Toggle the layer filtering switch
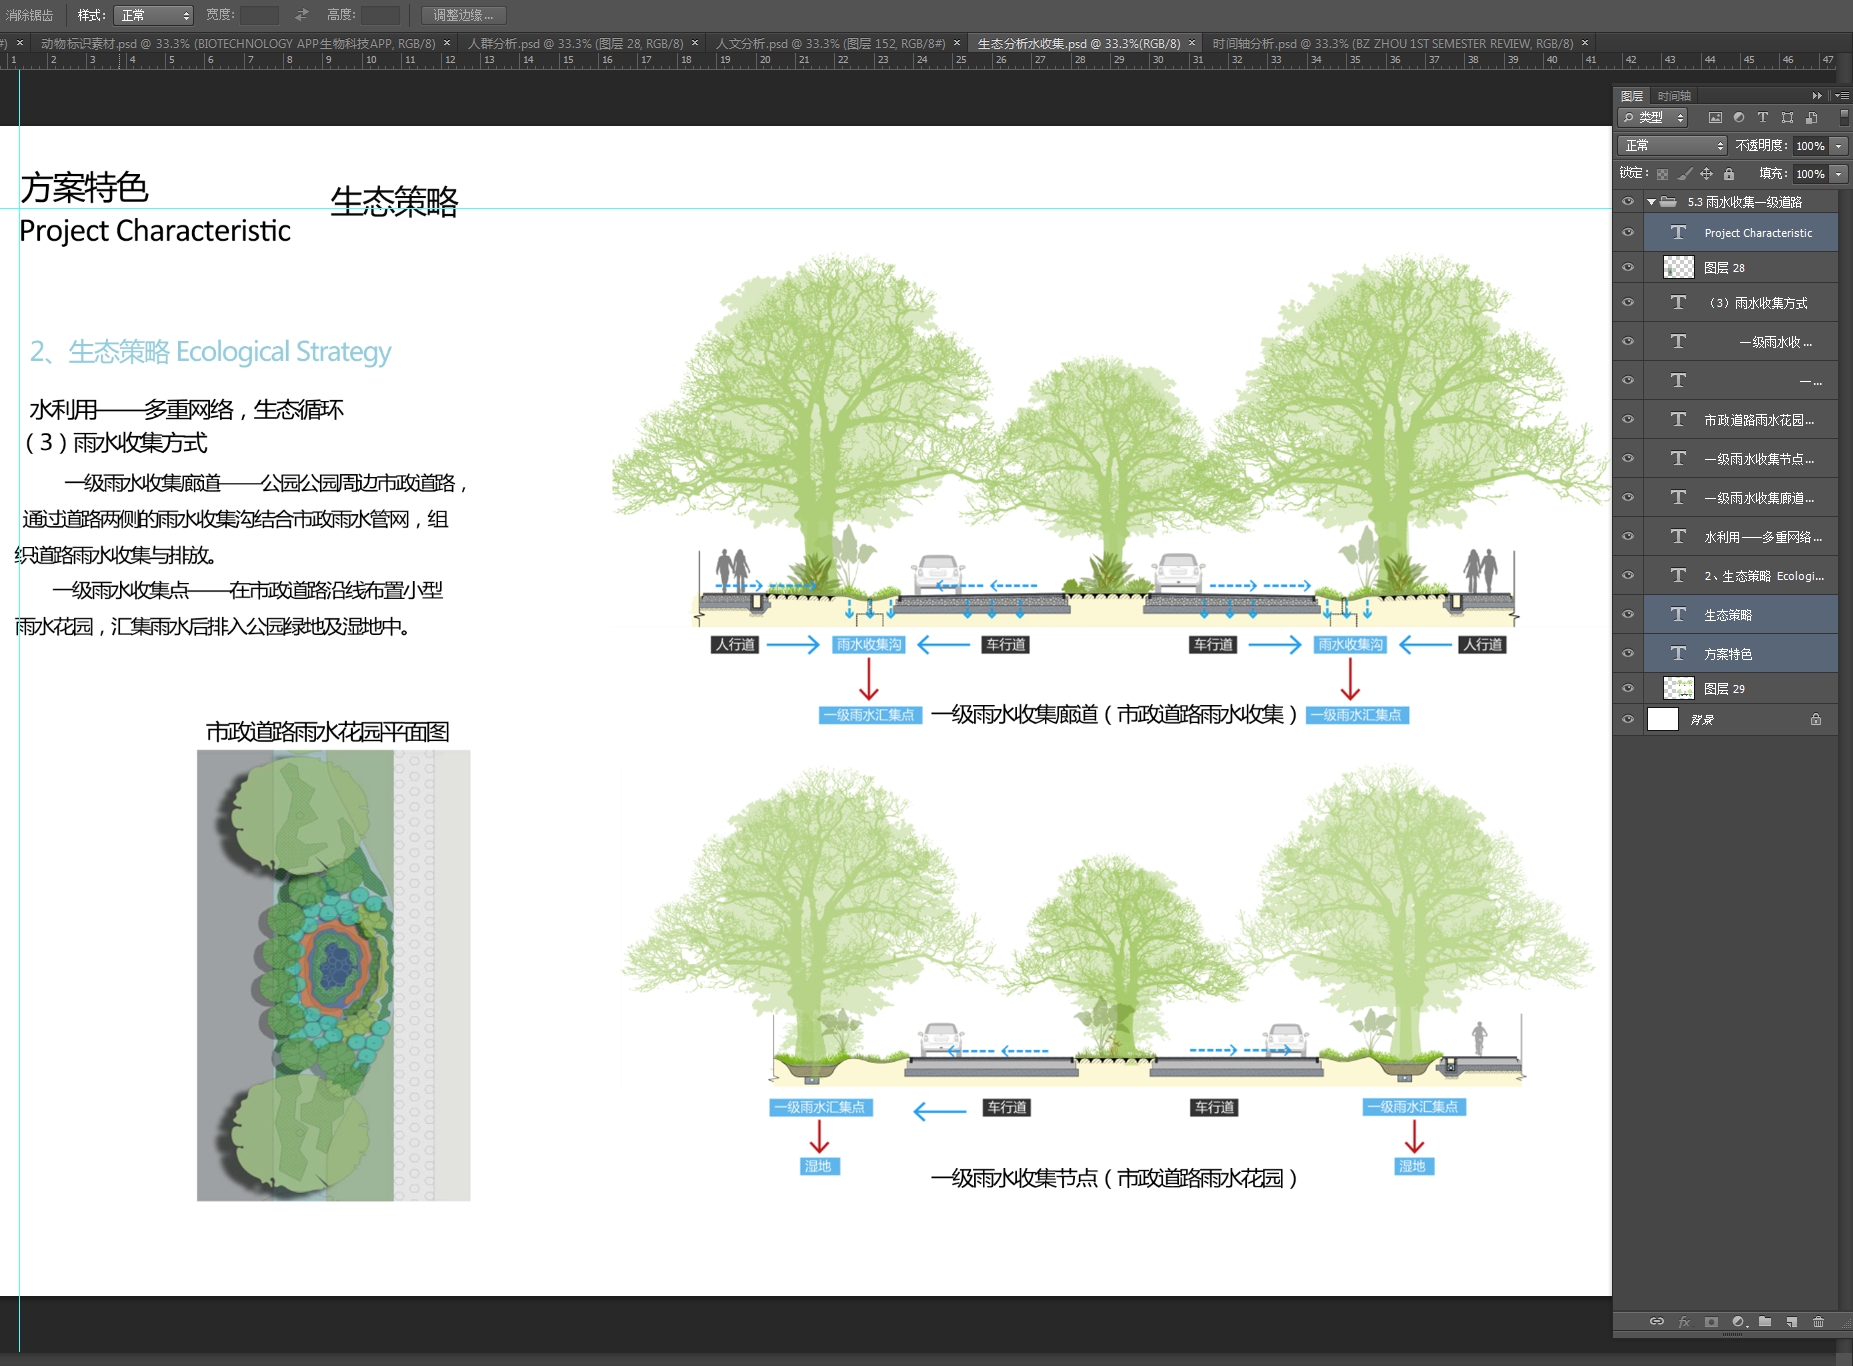 1844,118
